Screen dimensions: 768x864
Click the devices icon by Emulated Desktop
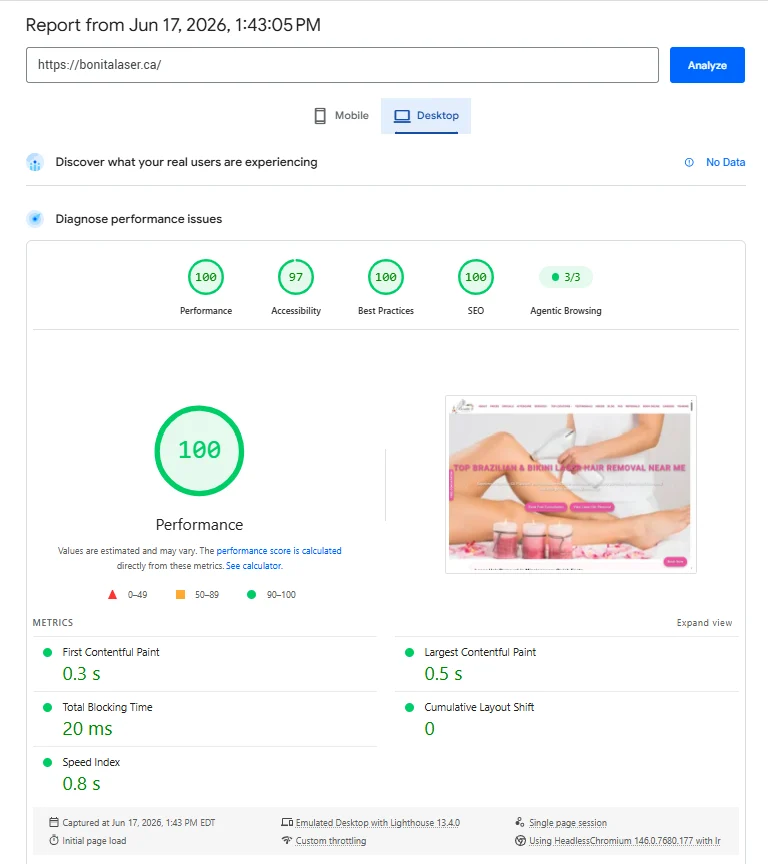click(287, 822)
